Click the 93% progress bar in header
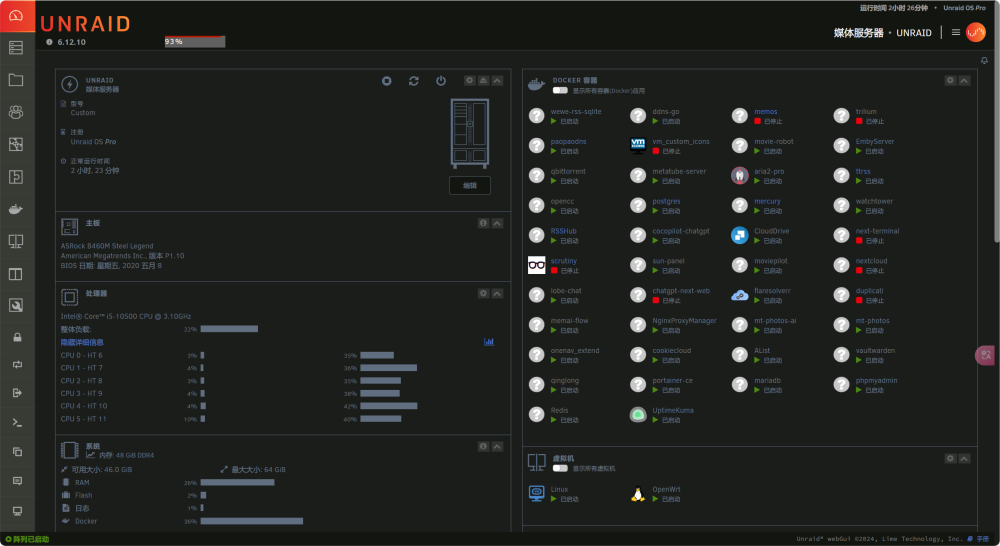Screen dimensions: 1000x546 (195, 41)
